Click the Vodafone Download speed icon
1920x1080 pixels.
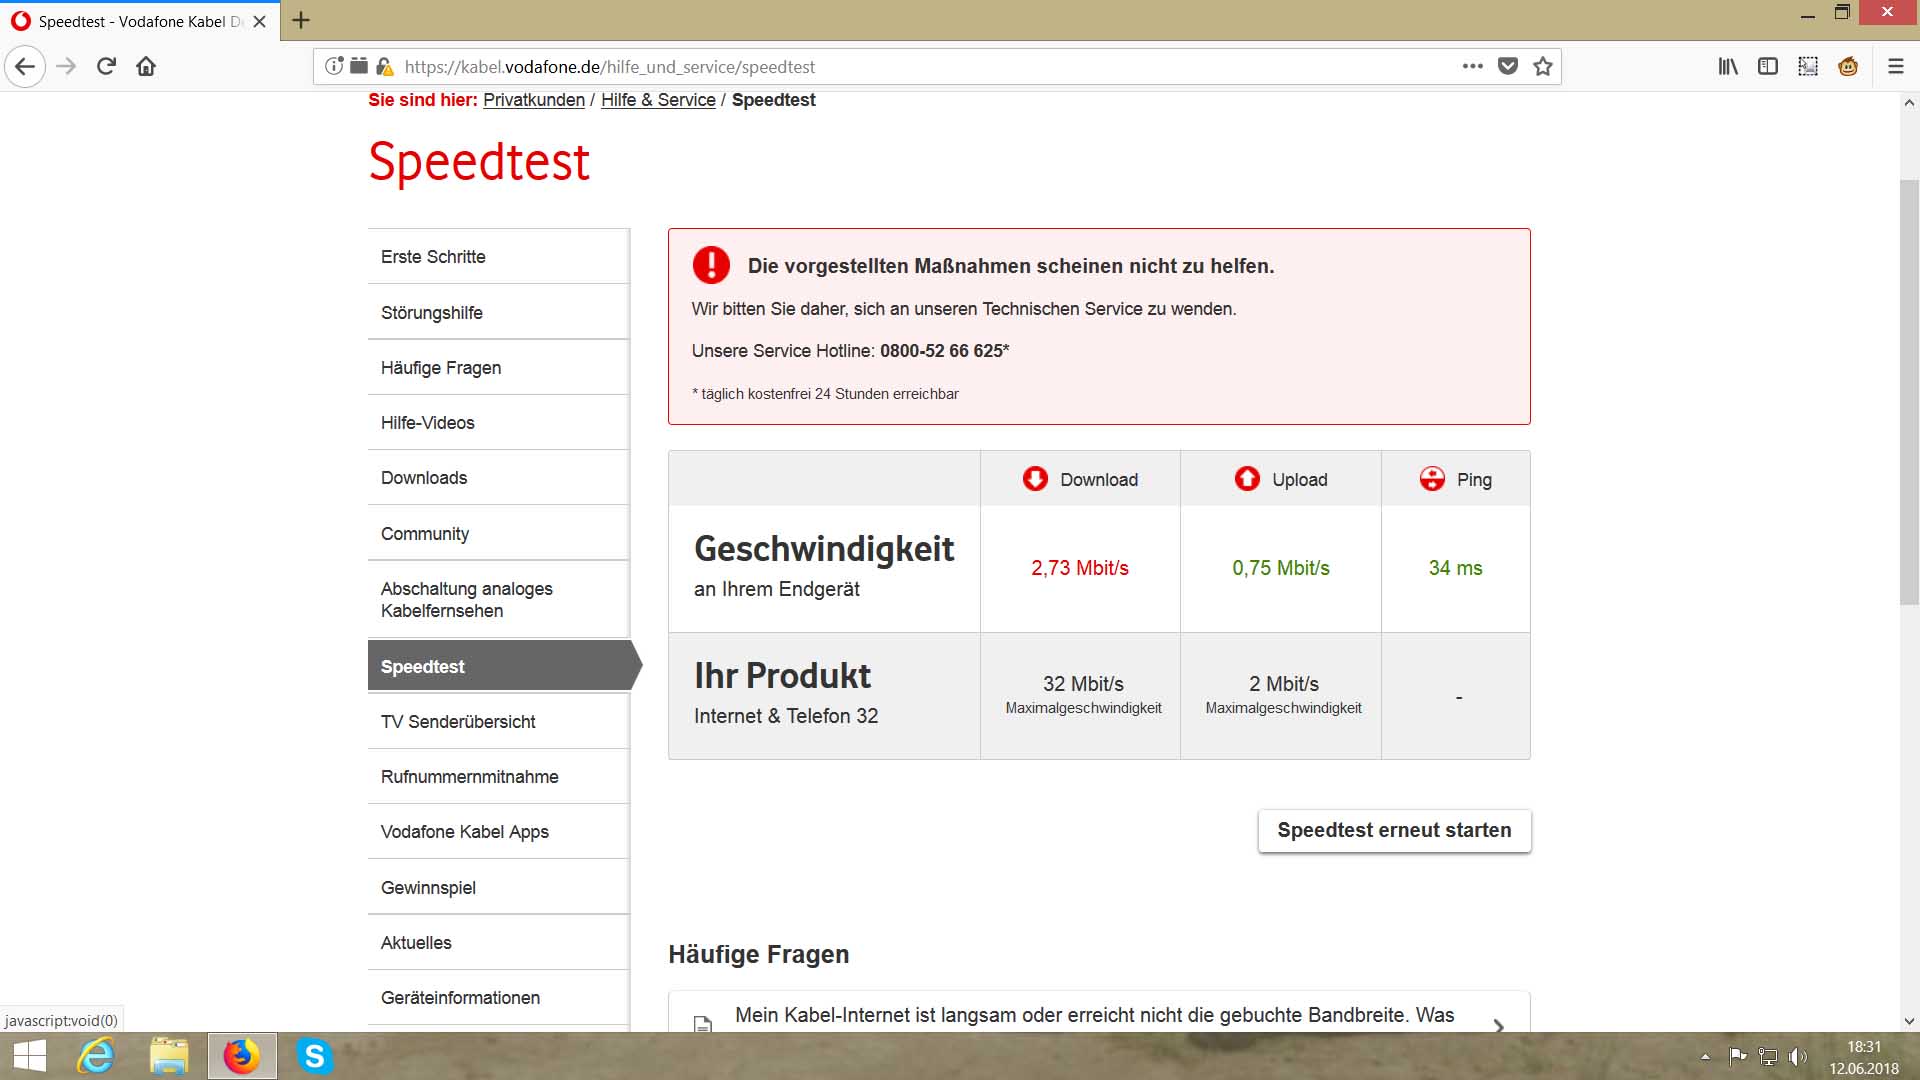tap(1036, 479)
